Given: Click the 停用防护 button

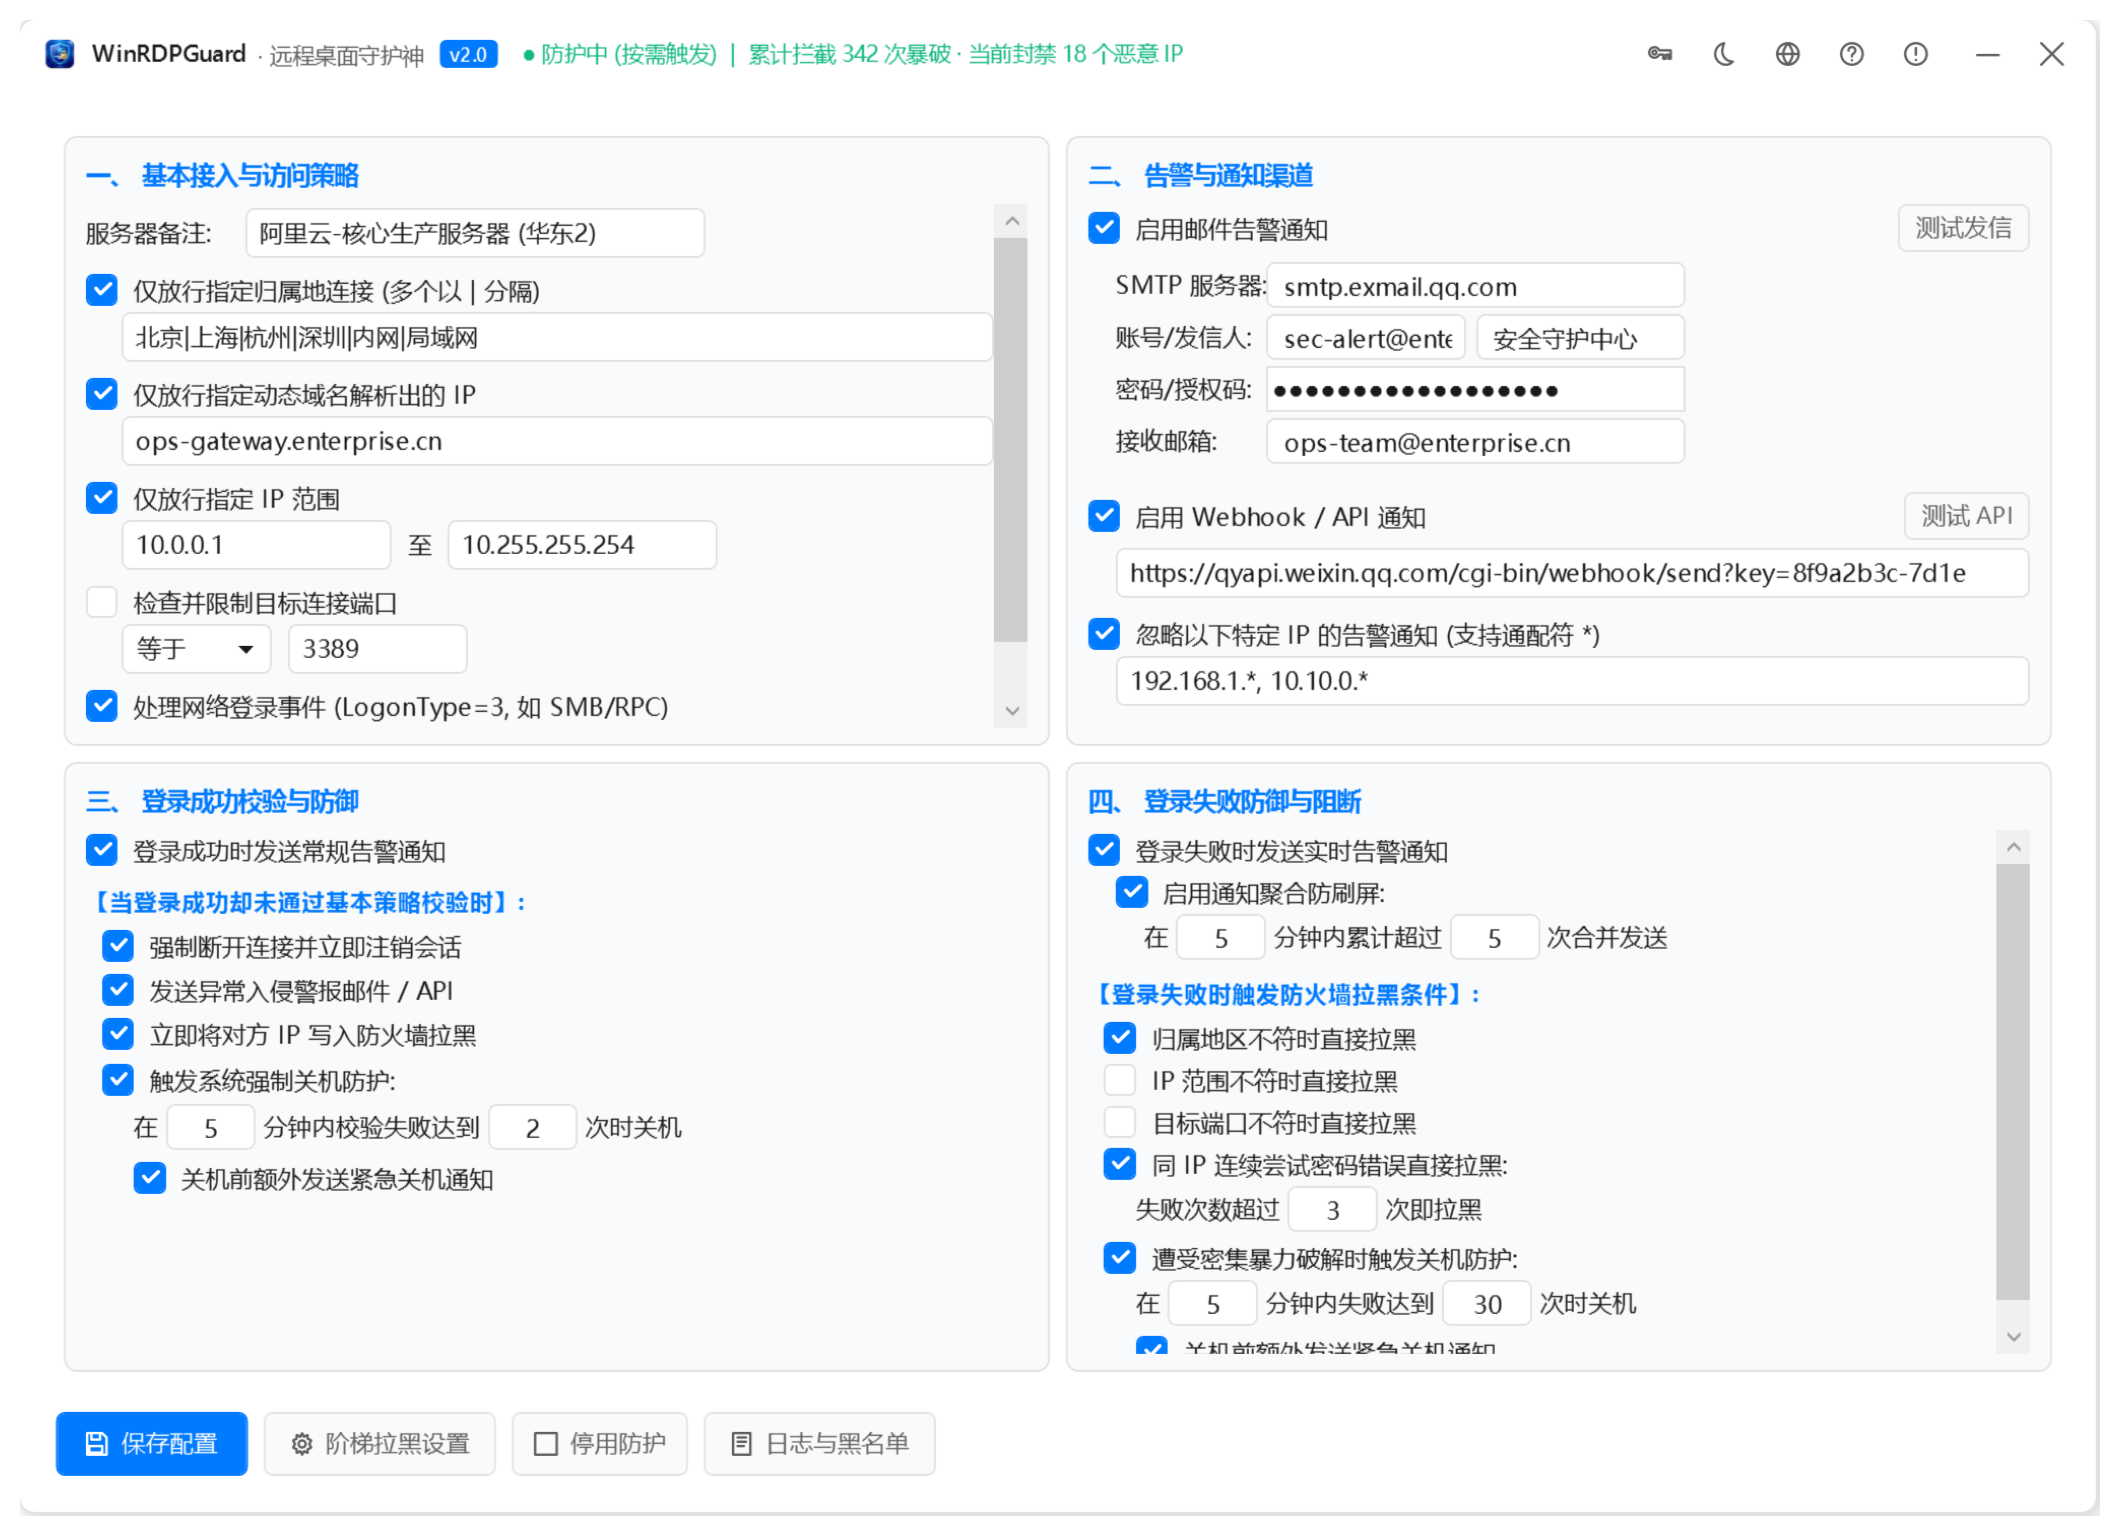Looking at the screenshot, I should [x=600, y=1443].
